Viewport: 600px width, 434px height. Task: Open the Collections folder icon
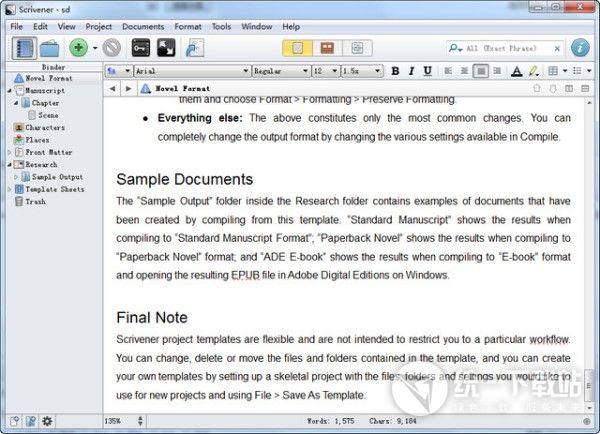tap(49, 48)
